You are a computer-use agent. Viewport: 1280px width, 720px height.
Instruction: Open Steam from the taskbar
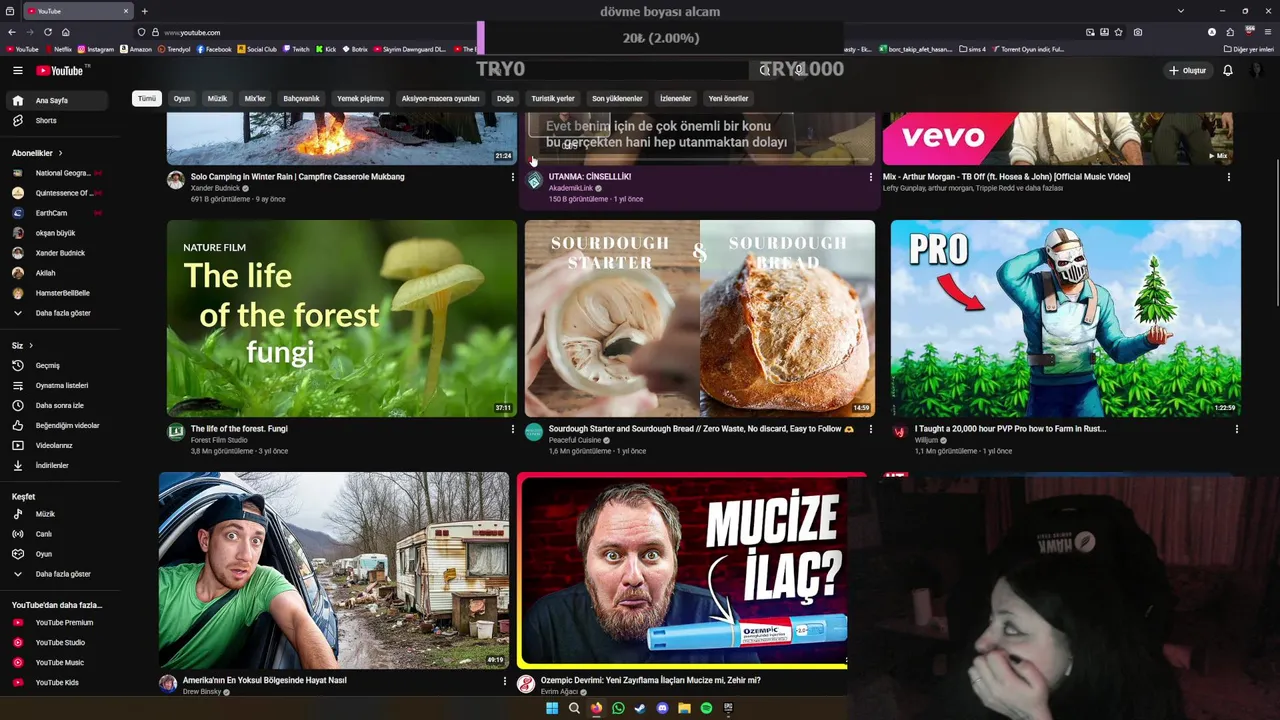(640, 708)
